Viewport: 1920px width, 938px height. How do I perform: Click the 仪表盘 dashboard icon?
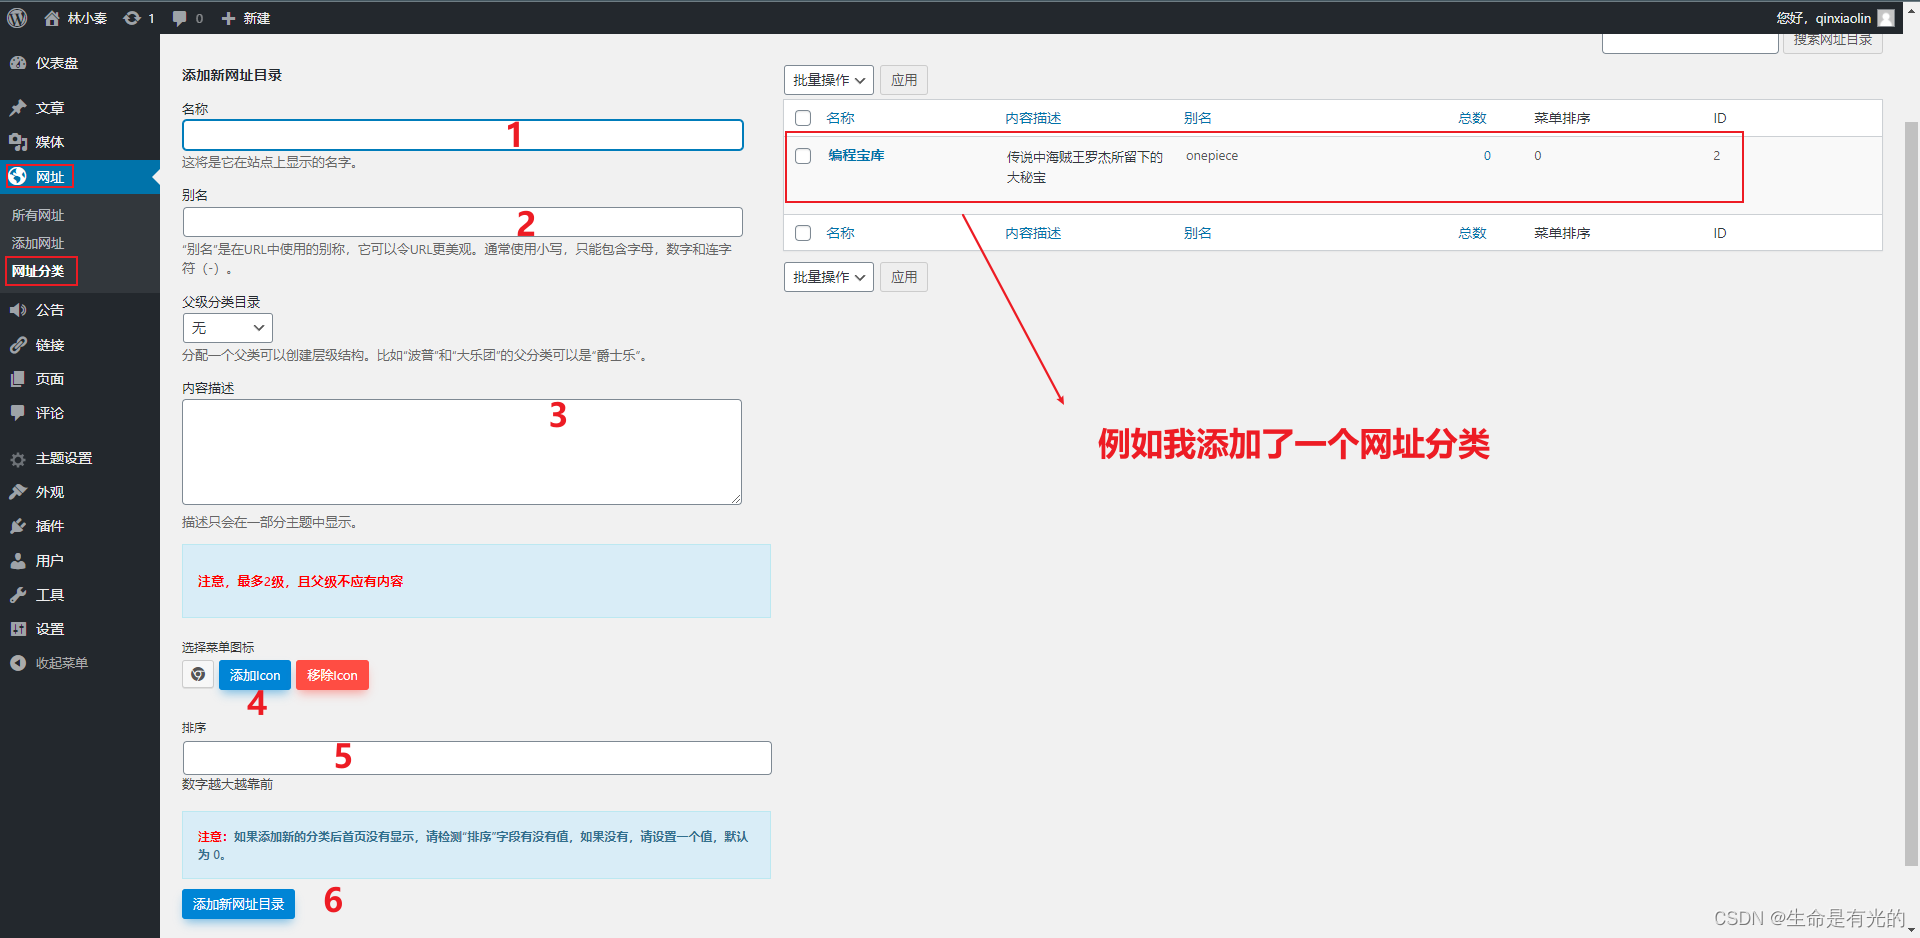[18, 63]
